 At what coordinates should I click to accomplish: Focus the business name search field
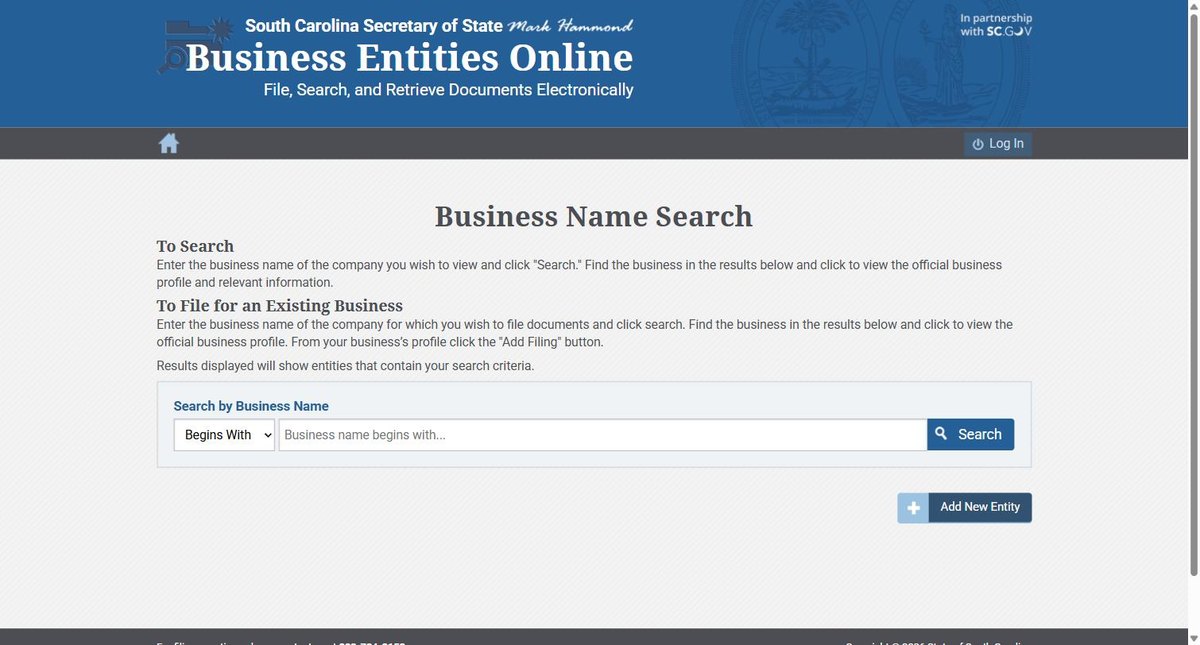tap(602, 435)
